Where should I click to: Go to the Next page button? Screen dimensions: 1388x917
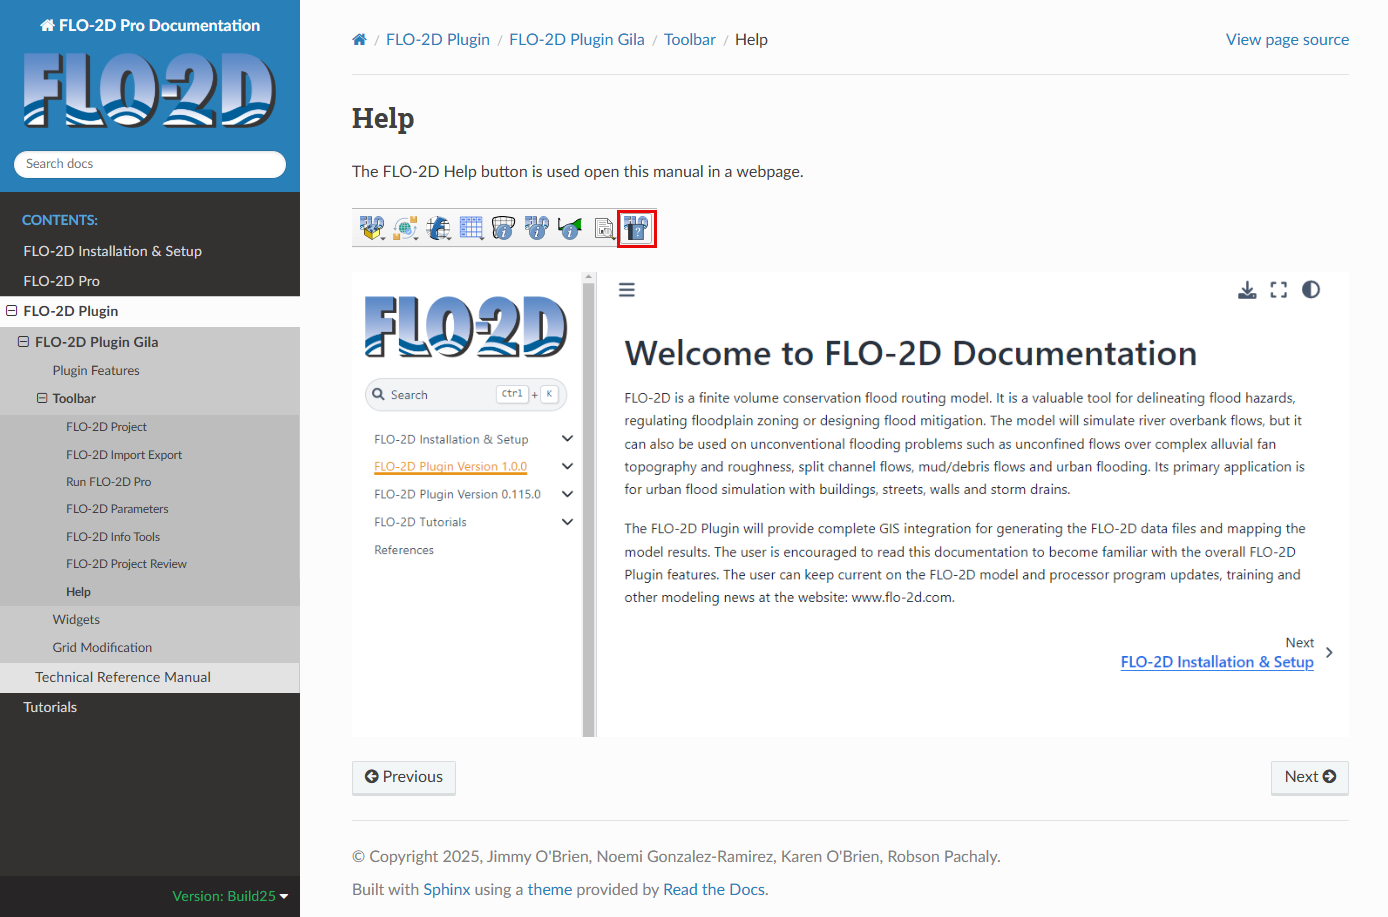(1309, 777)
